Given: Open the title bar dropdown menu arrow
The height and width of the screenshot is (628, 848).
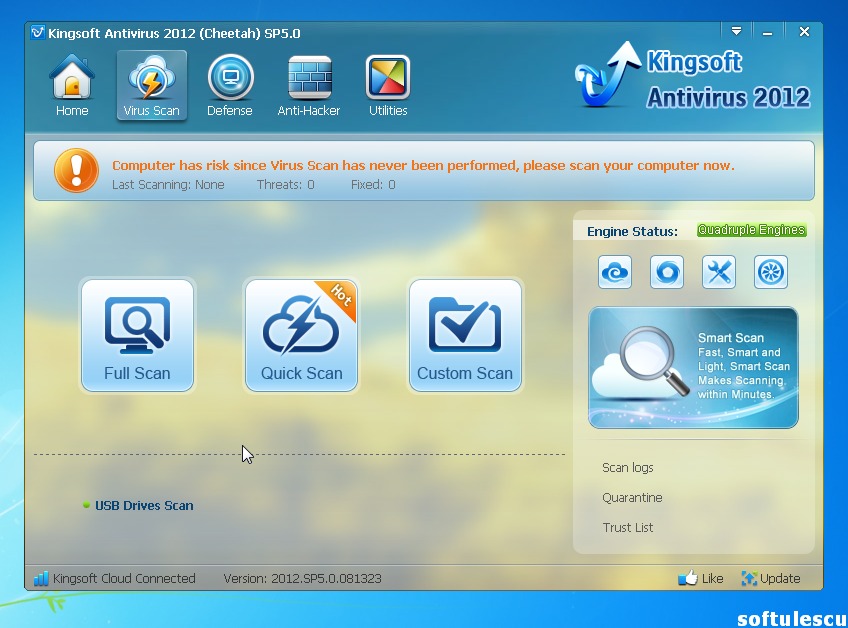Looking at the screenshot, I should point(736,31).
